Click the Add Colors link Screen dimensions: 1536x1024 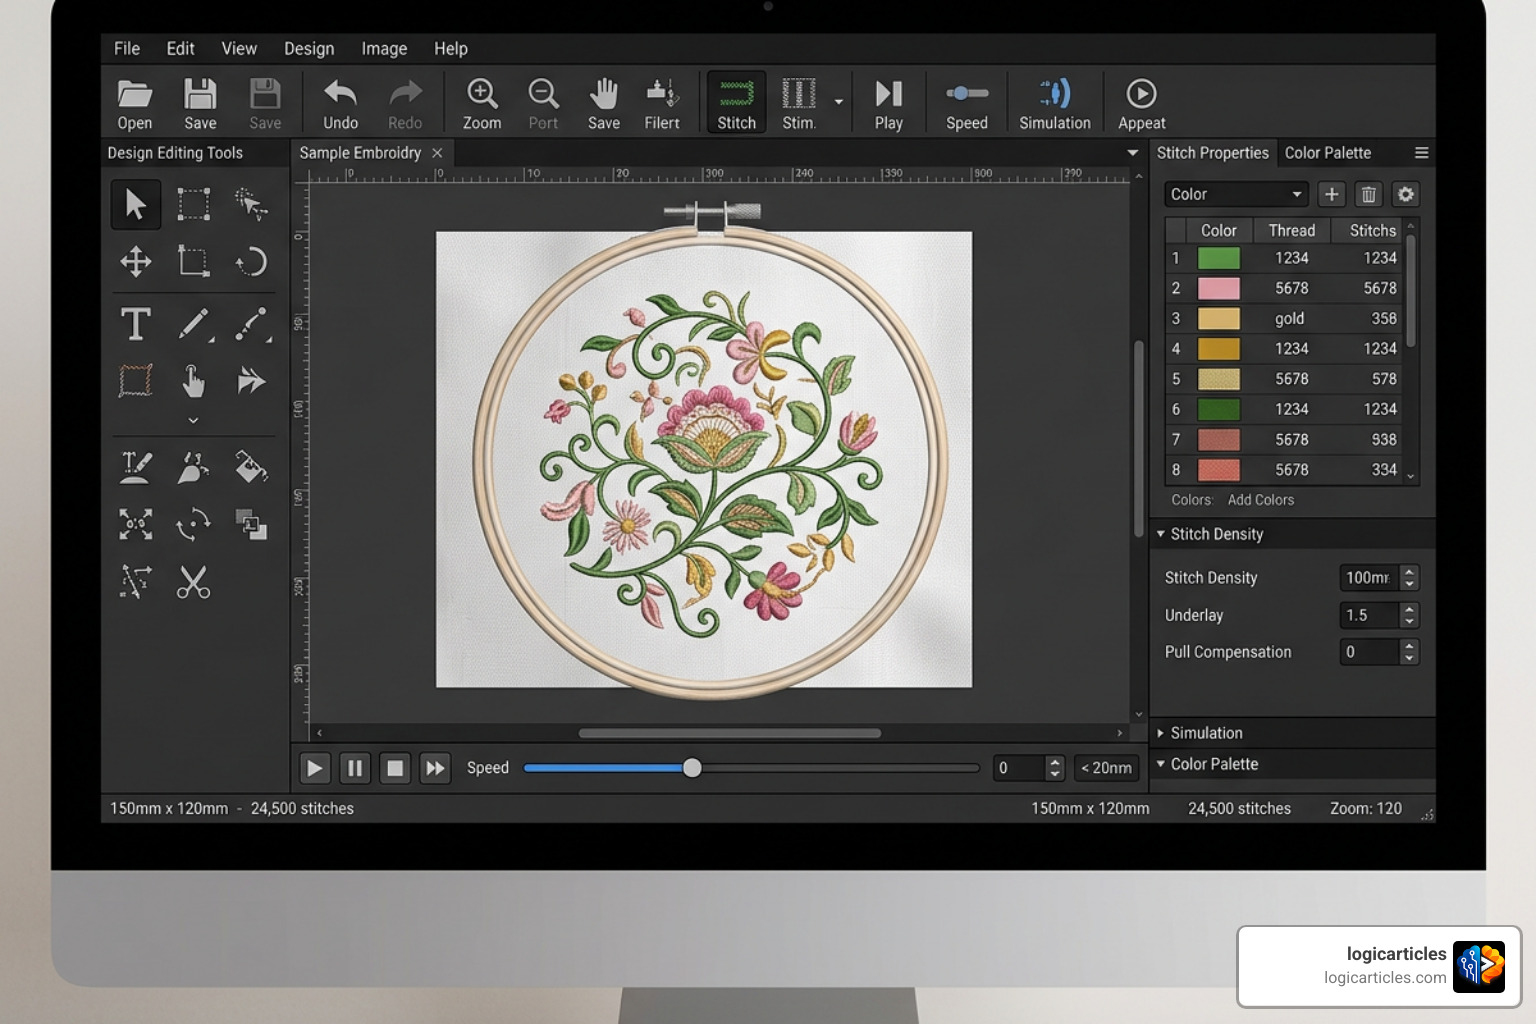1260,500
